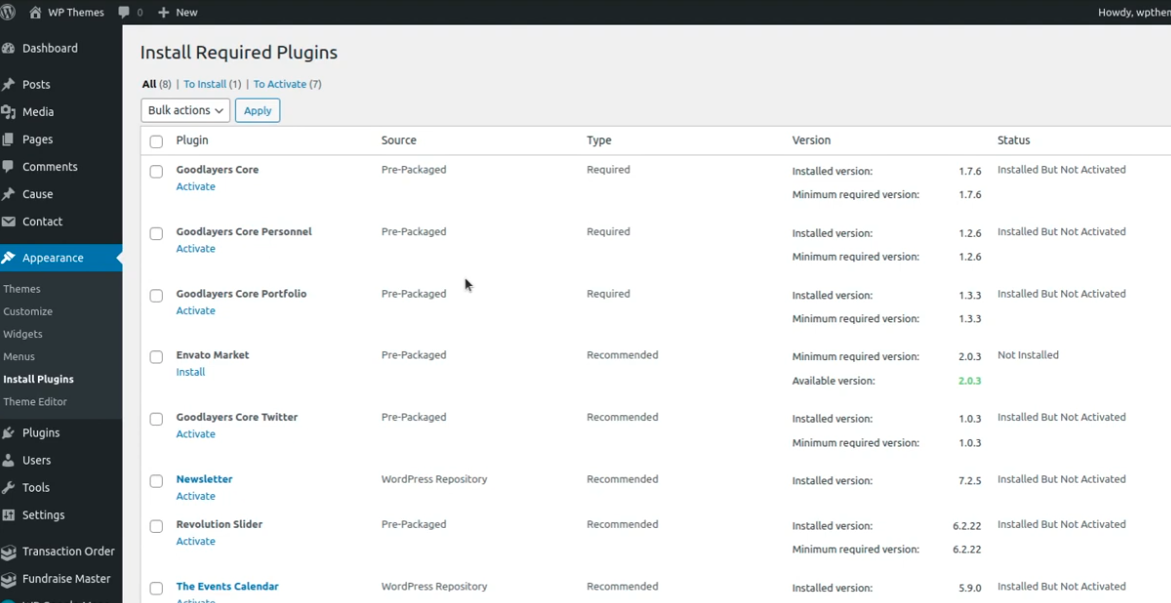Click the Posts pushpin icon
This screenshot has width=1171, height=603.
(x=9, y=85)
